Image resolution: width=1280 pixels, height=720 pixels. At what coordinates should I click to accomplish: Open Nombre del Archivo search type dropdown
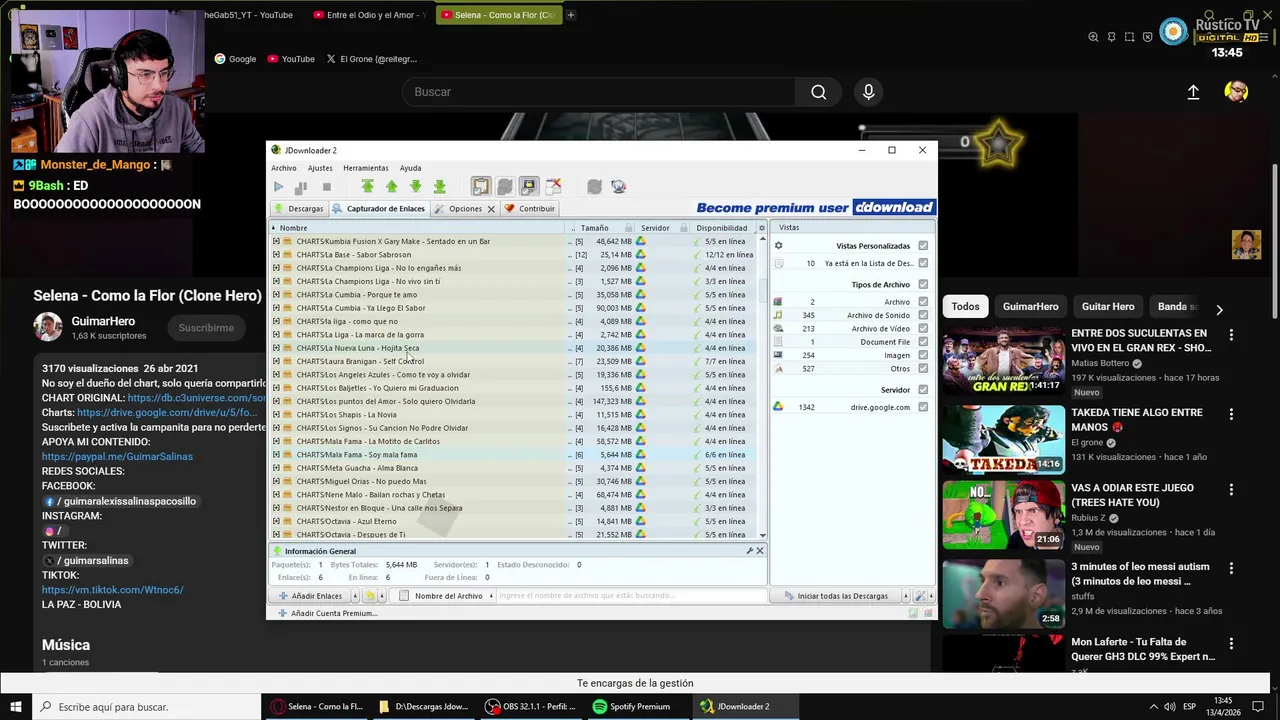490,596
